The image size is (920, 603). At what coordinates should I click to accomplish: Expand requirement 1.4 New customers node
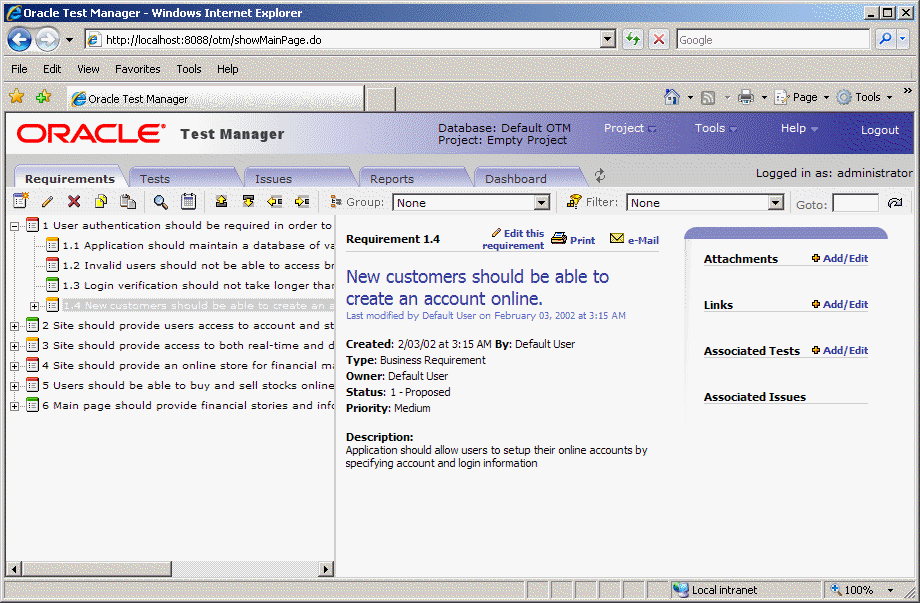pyautogui.click(x=35, y=306)
